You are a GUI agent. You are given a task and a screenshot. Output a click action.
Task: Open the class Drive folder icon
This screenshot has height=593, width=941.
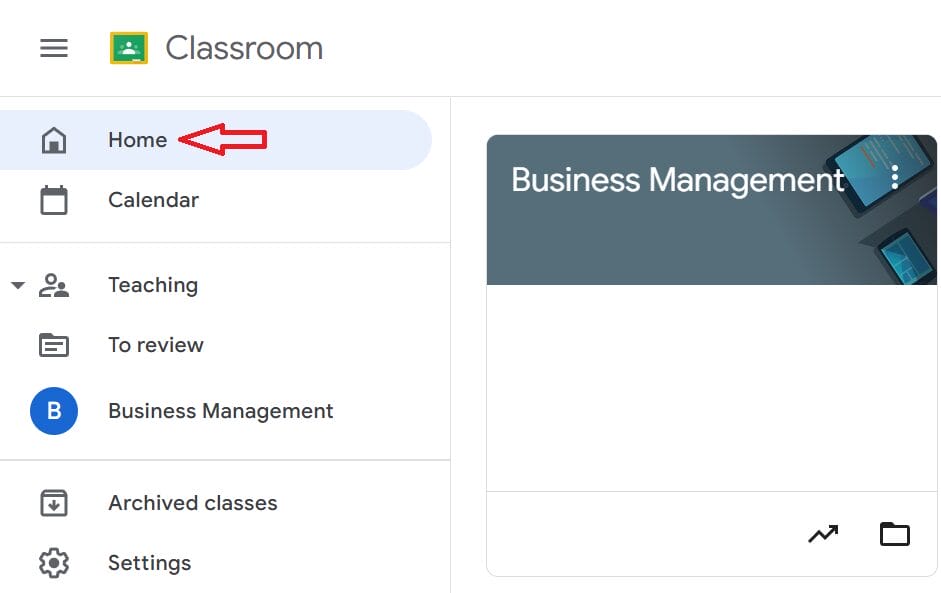point(895,534)
